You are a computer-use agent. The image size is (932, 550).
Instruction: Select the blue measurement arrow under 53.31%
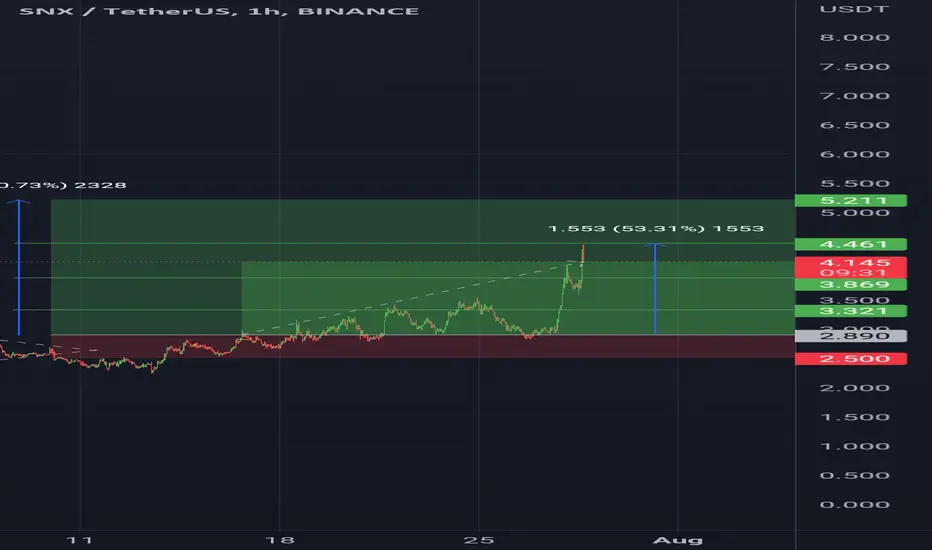pos(655,289)
